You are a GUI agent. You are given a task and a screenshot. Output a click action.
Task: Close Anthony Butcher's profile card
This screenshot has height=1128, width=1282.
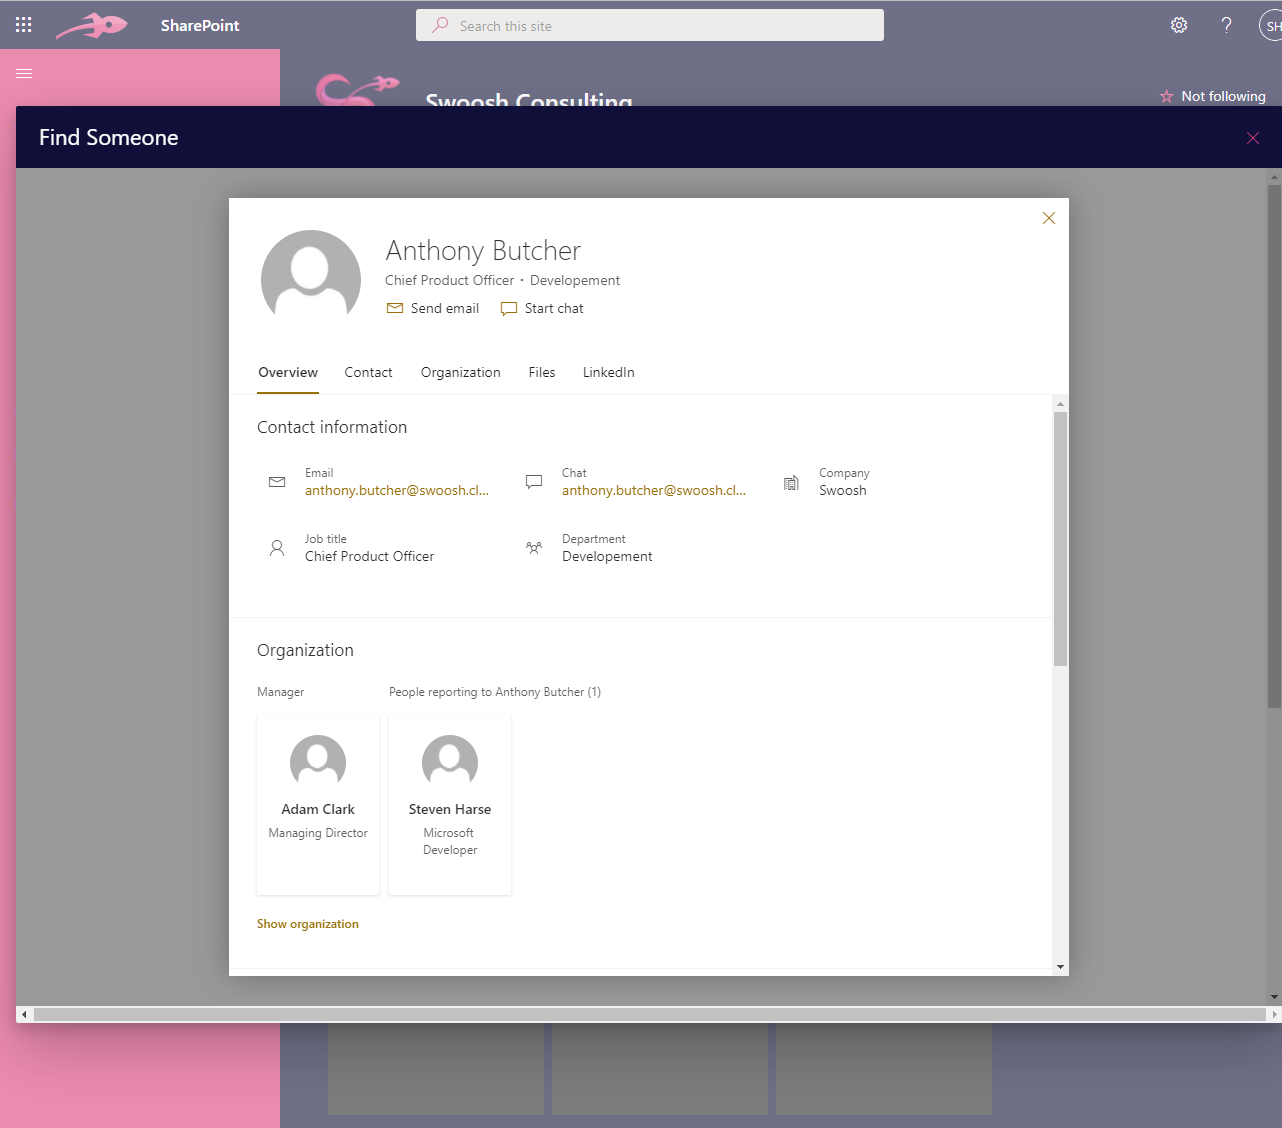coord(1048,218)
